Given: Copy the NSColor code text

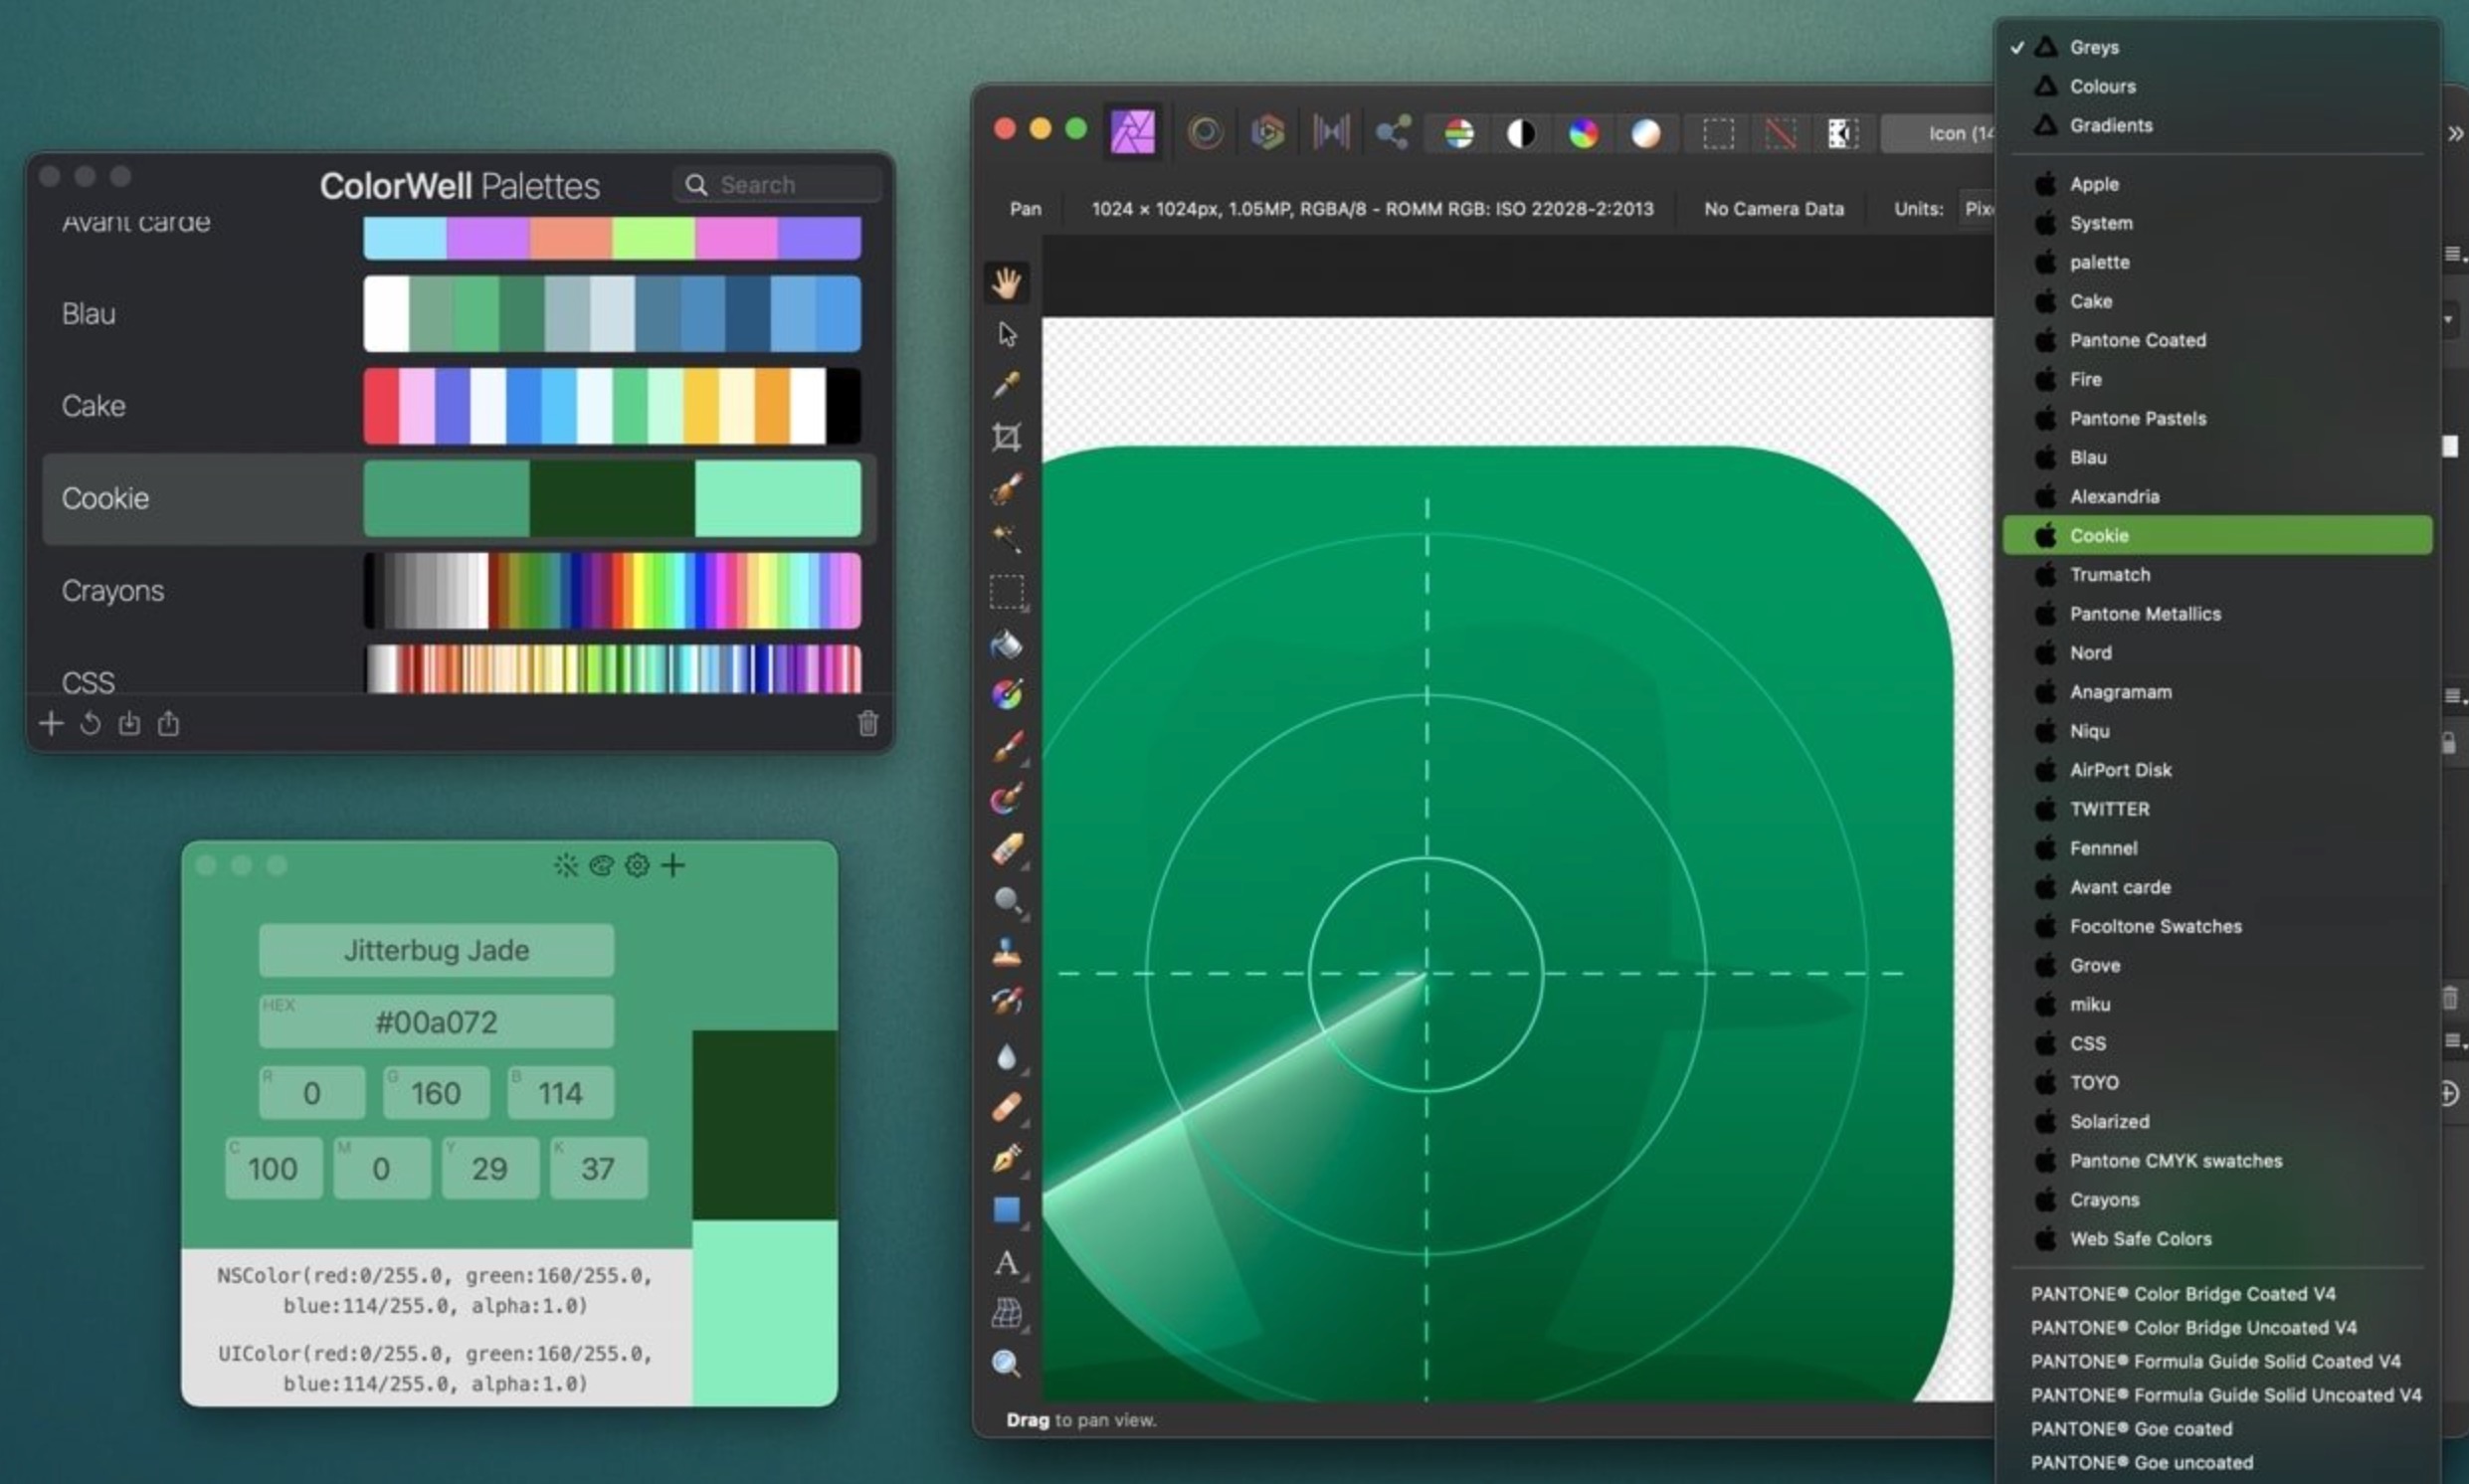Looking at the screenshot, I should tap(435, 1290).
